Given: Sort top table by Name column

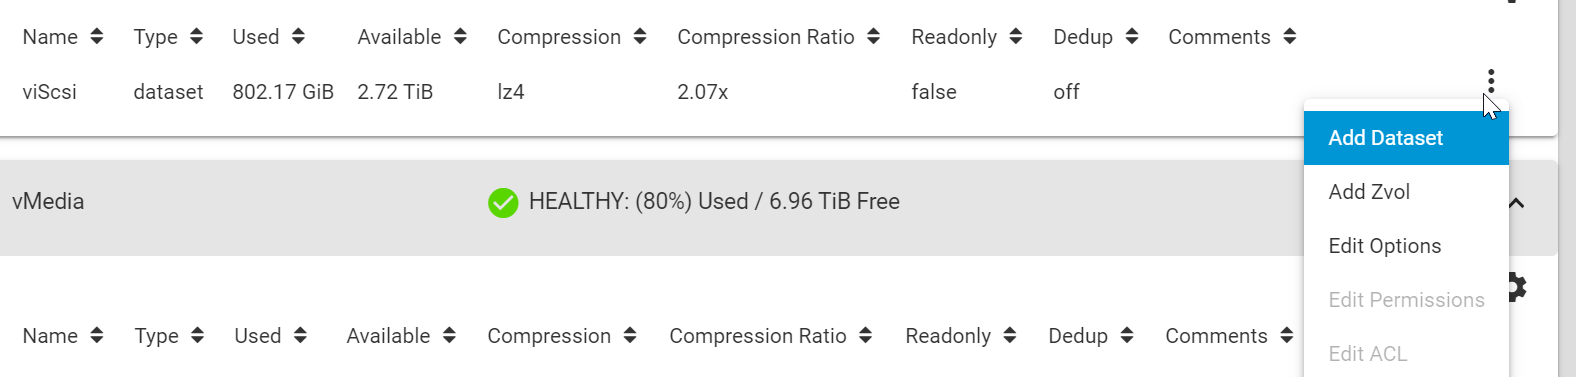Looking at the screenshot, I should 63,37.
